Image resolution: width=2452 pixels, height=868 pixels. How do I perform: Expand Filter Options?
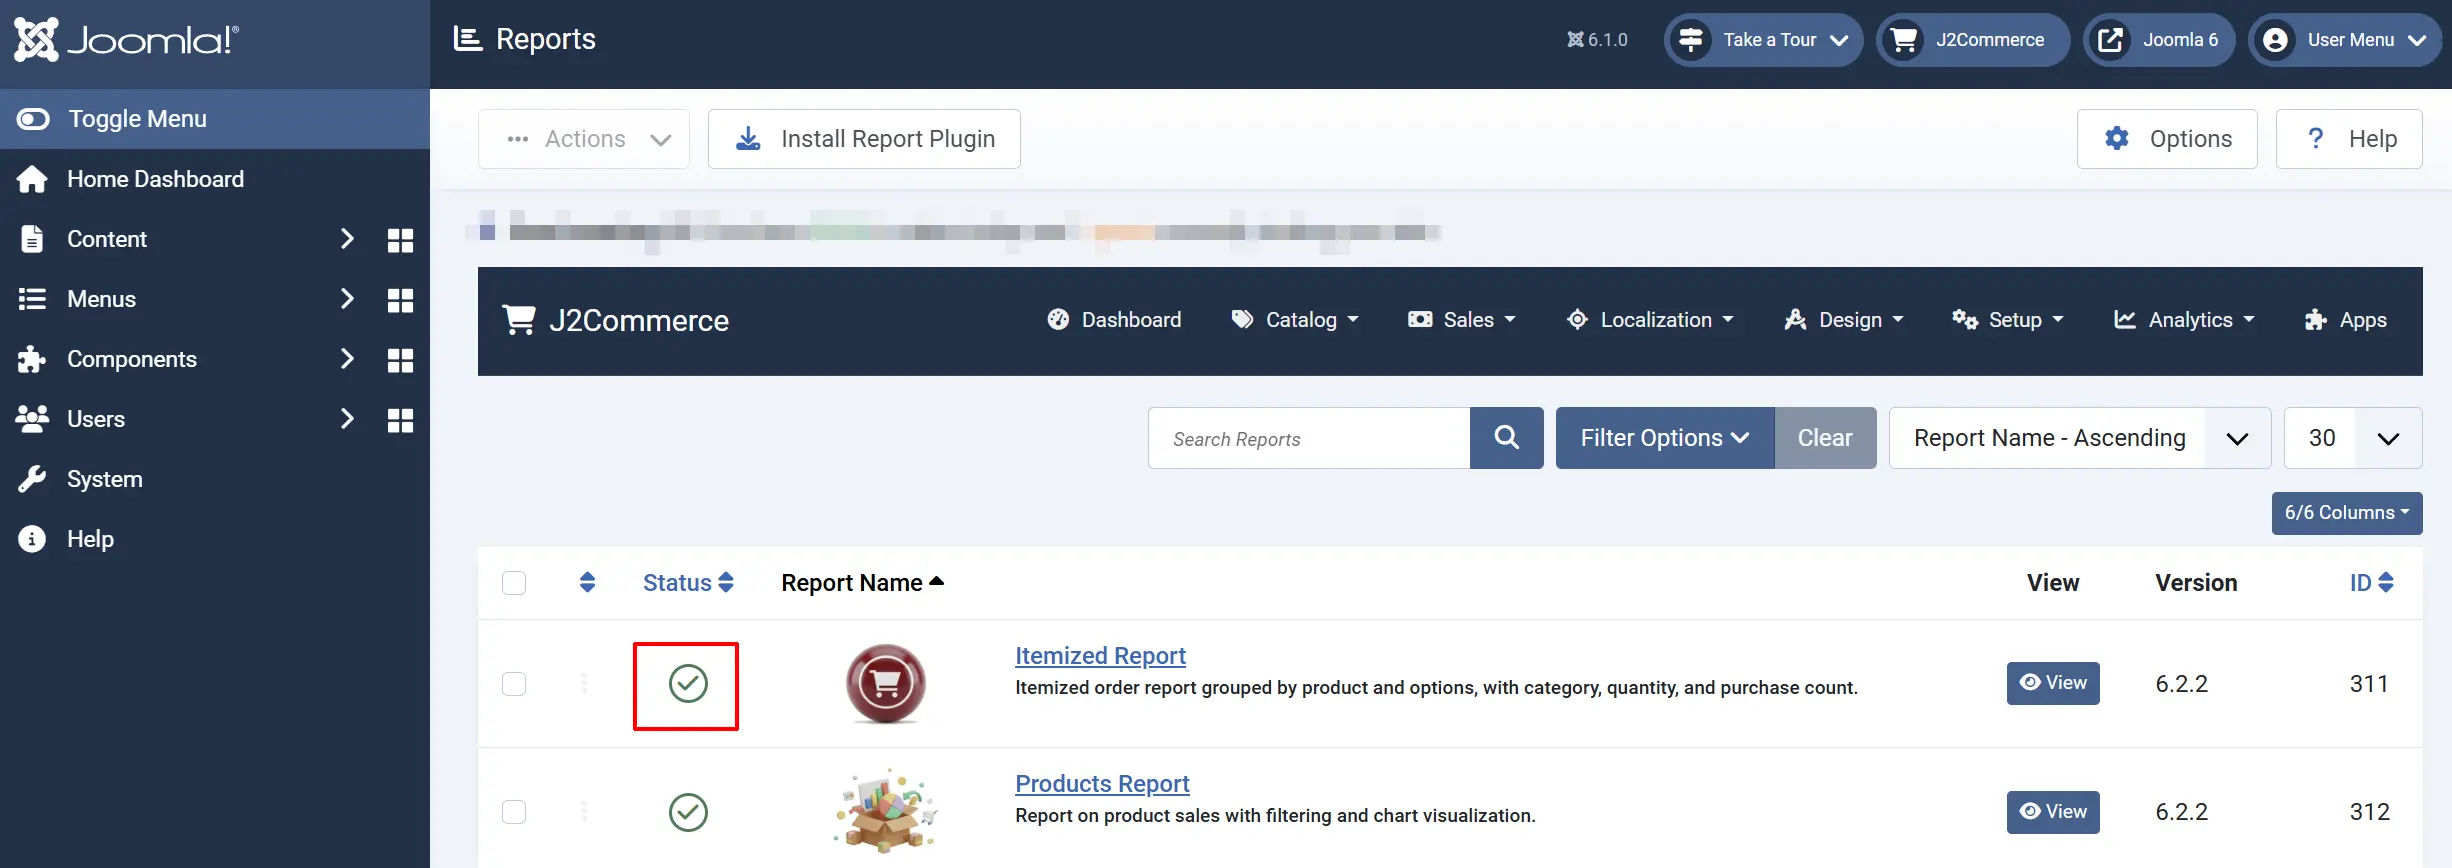coord(1665,438)
